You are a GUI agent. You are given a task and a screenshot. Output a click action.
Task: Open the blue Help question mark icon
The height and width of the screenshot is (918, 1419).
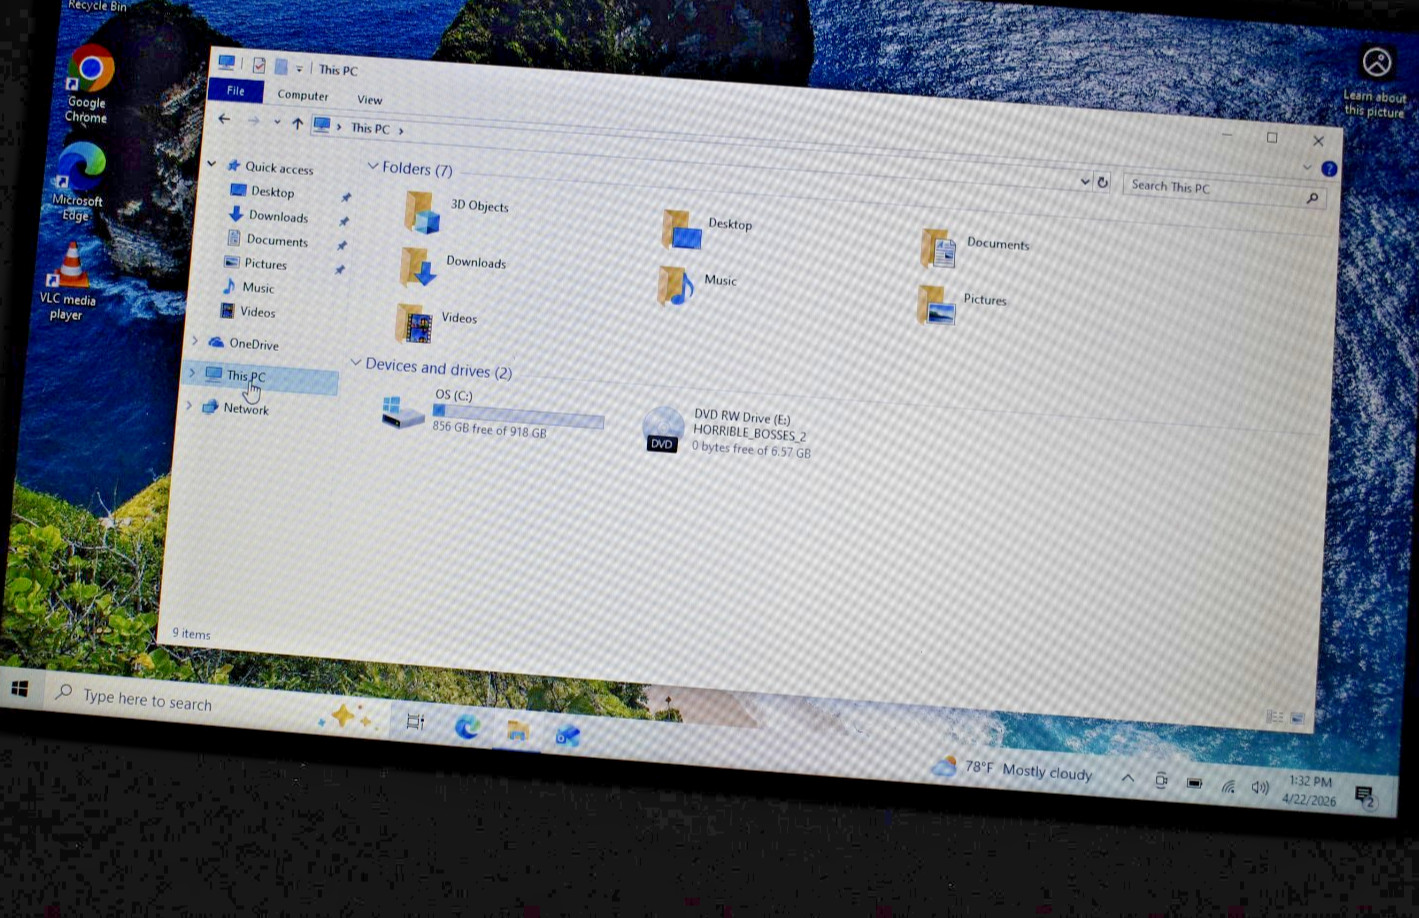[1329, 169]
